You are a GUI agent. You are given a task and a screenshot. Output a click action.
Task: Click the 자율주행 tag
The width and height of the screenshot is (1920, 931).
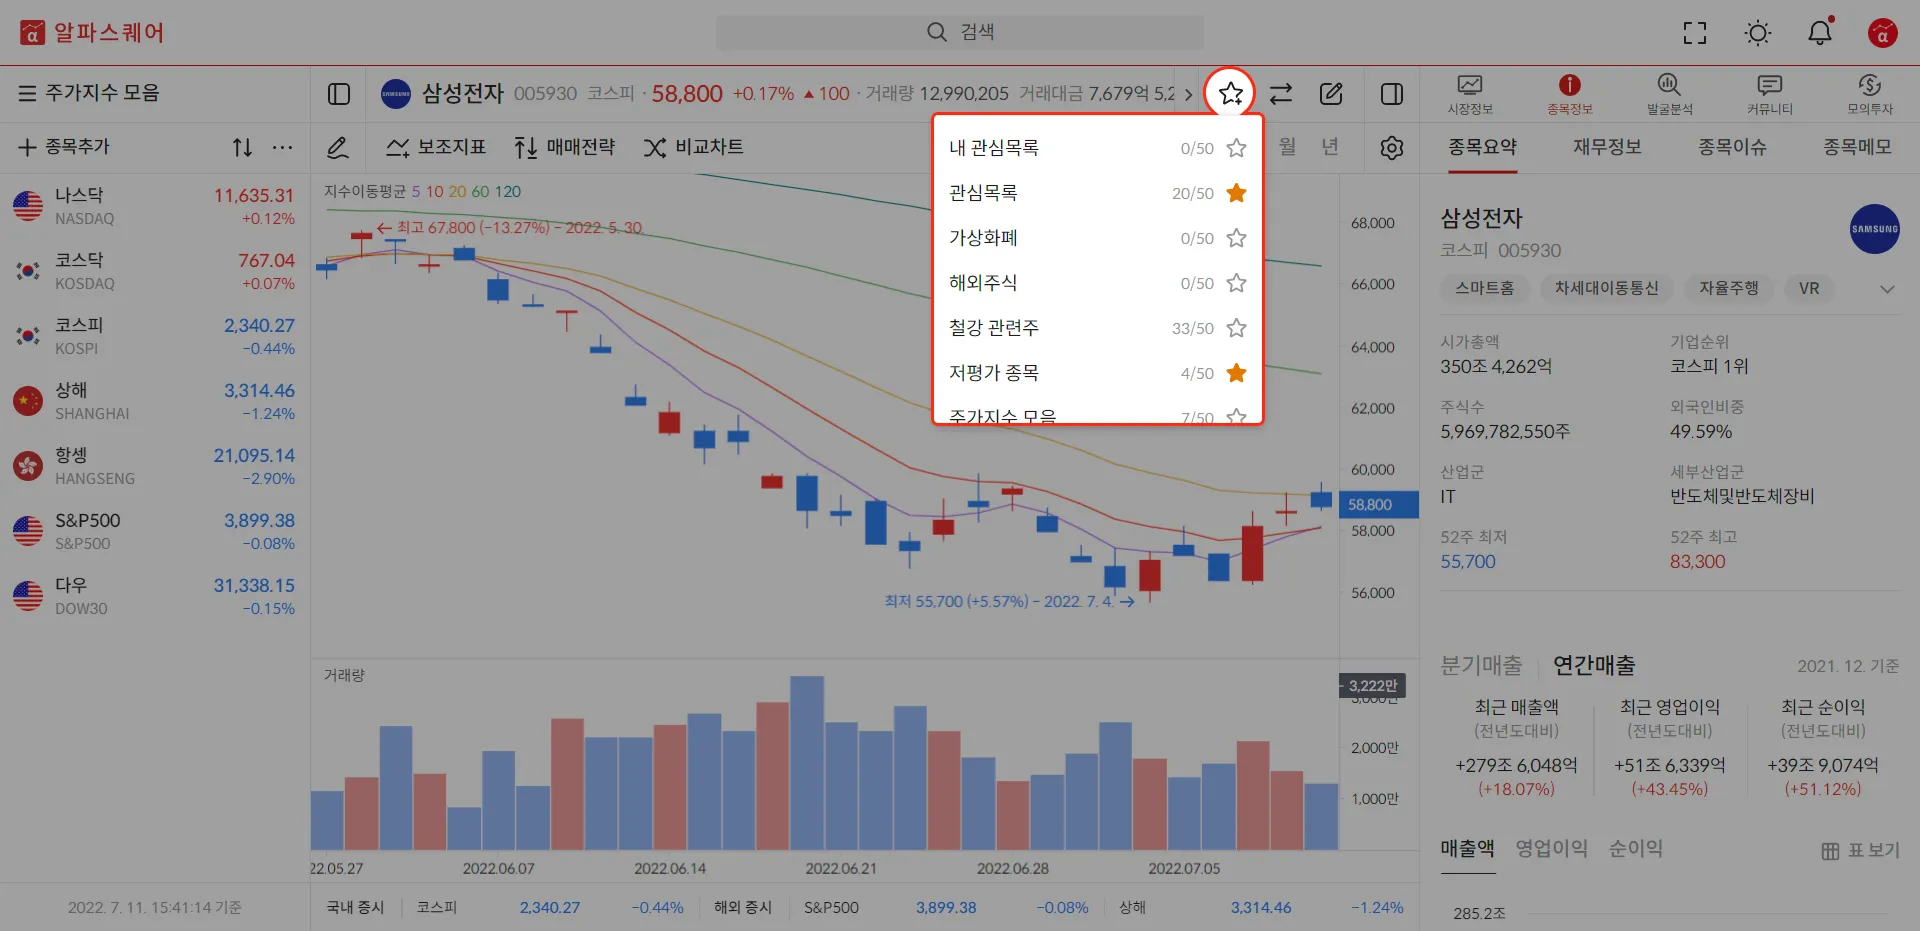[1729, 288]
